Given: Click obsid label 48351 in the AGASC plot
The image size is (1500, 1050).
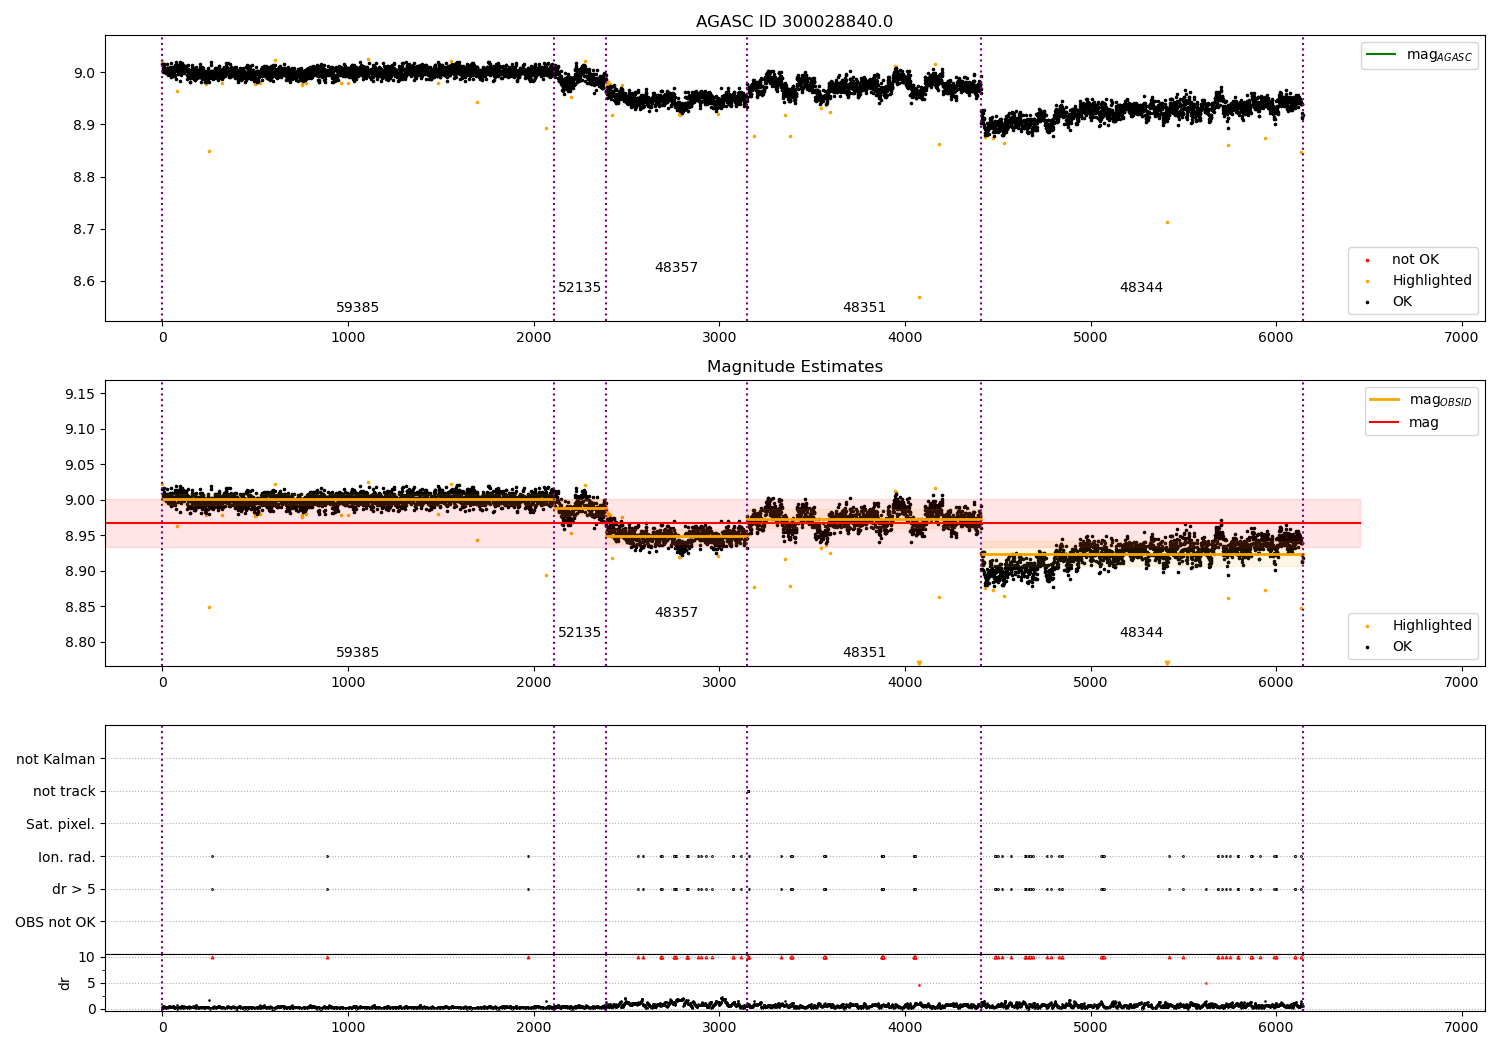Looking at the screenshot, I should (864, 308).
